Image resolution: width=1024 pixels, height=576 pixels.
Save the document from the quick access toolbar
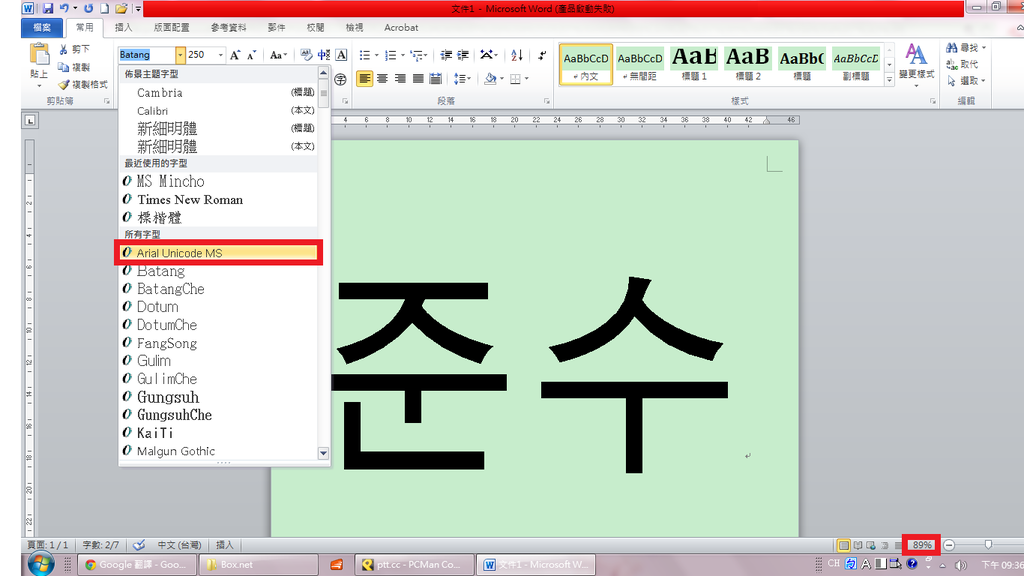point(48,8)
